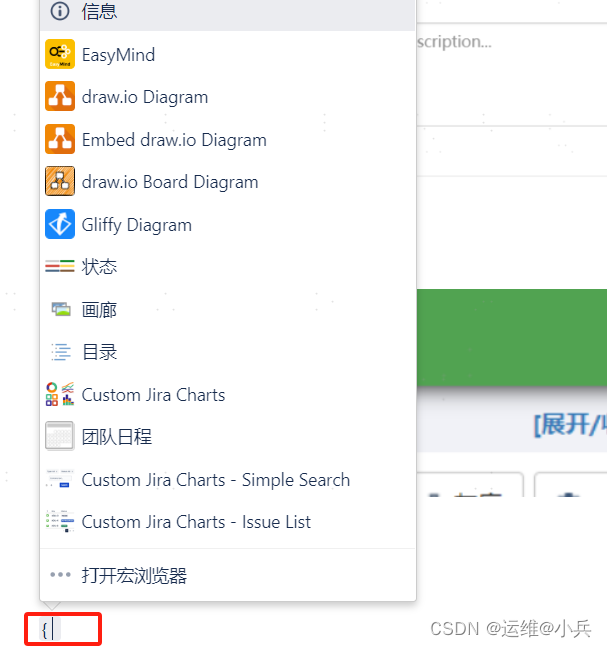The image size is (607, 647).
Task: Click the blue Gliffy Diagram icon
Action: pyautogui.click(x=60, y=224)
